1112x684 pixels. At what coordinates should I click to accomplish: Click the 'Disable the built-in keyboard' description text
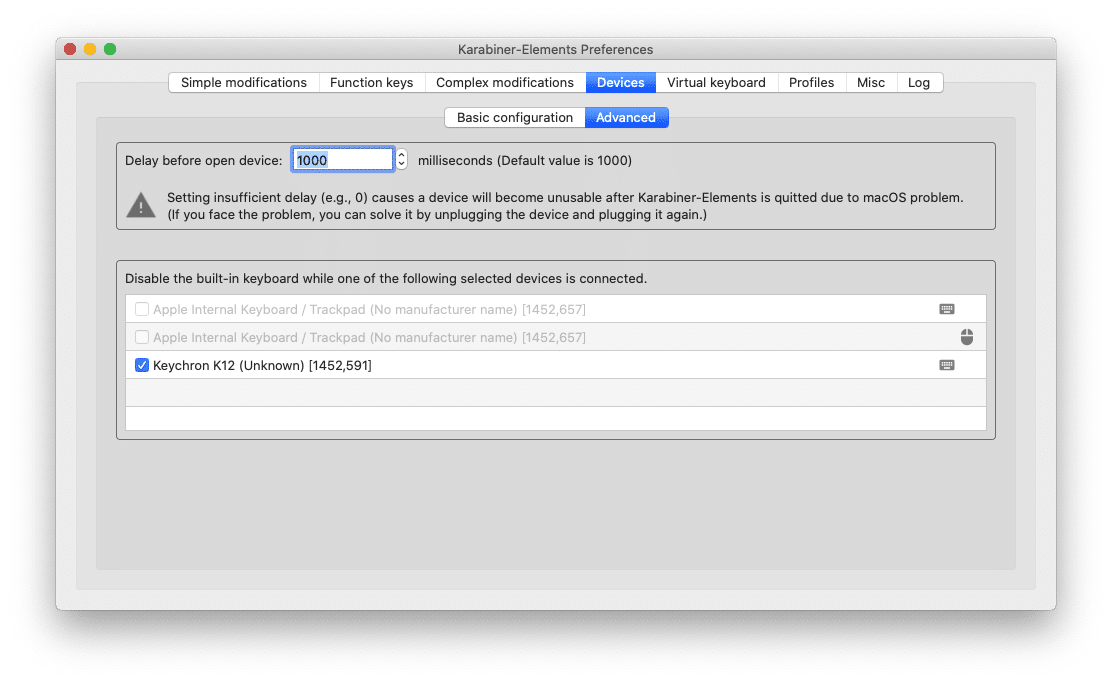[386, 279]
